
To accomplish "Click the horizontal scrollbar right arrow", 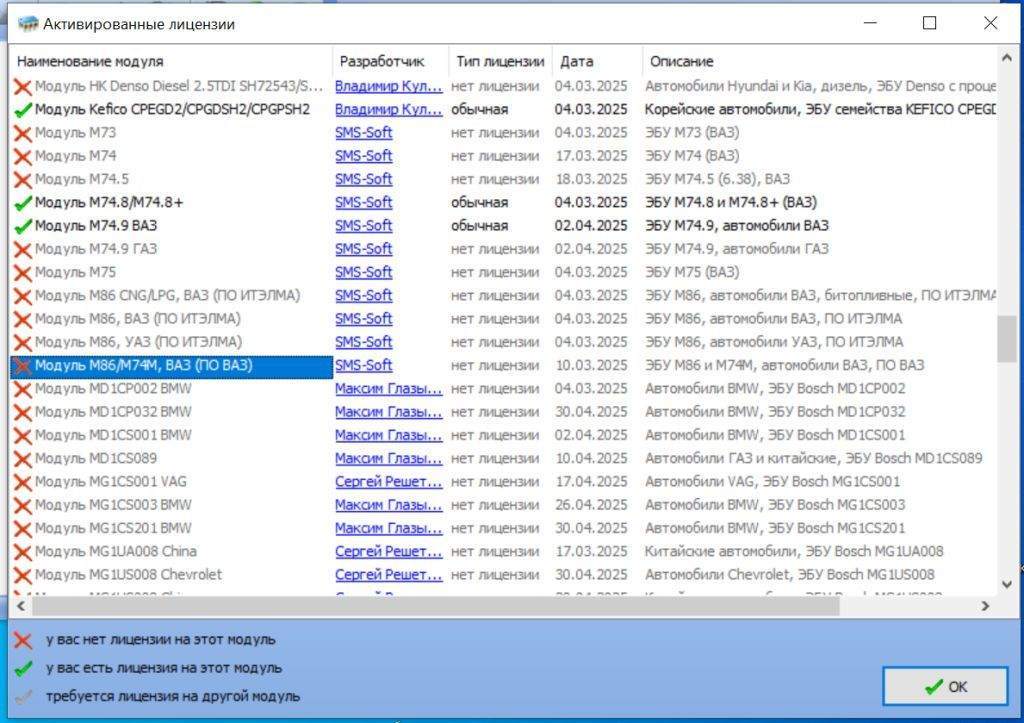I will pos(985,606).
